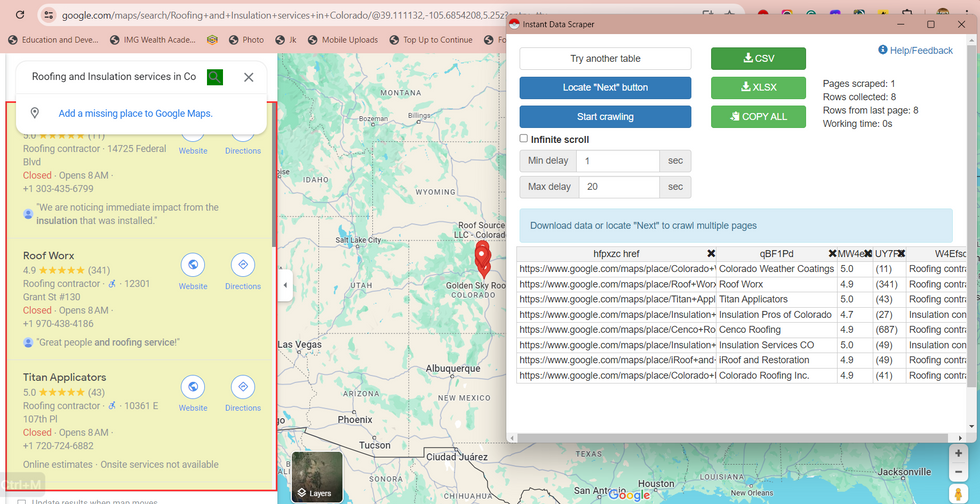Open the Top Up to Continue bookmark
Screen dimensions: 980x504
[431, 39]
